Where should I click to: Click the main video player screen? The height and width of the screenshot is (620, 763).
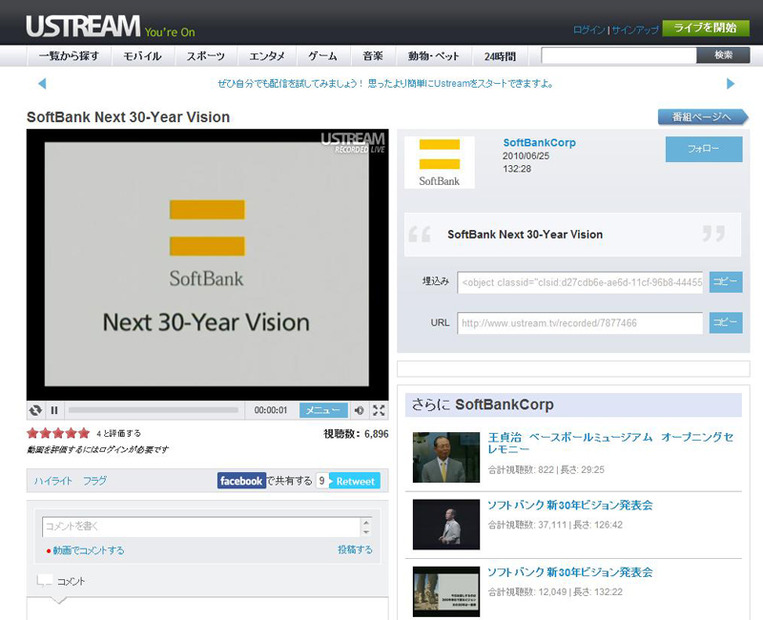[207, 265]
